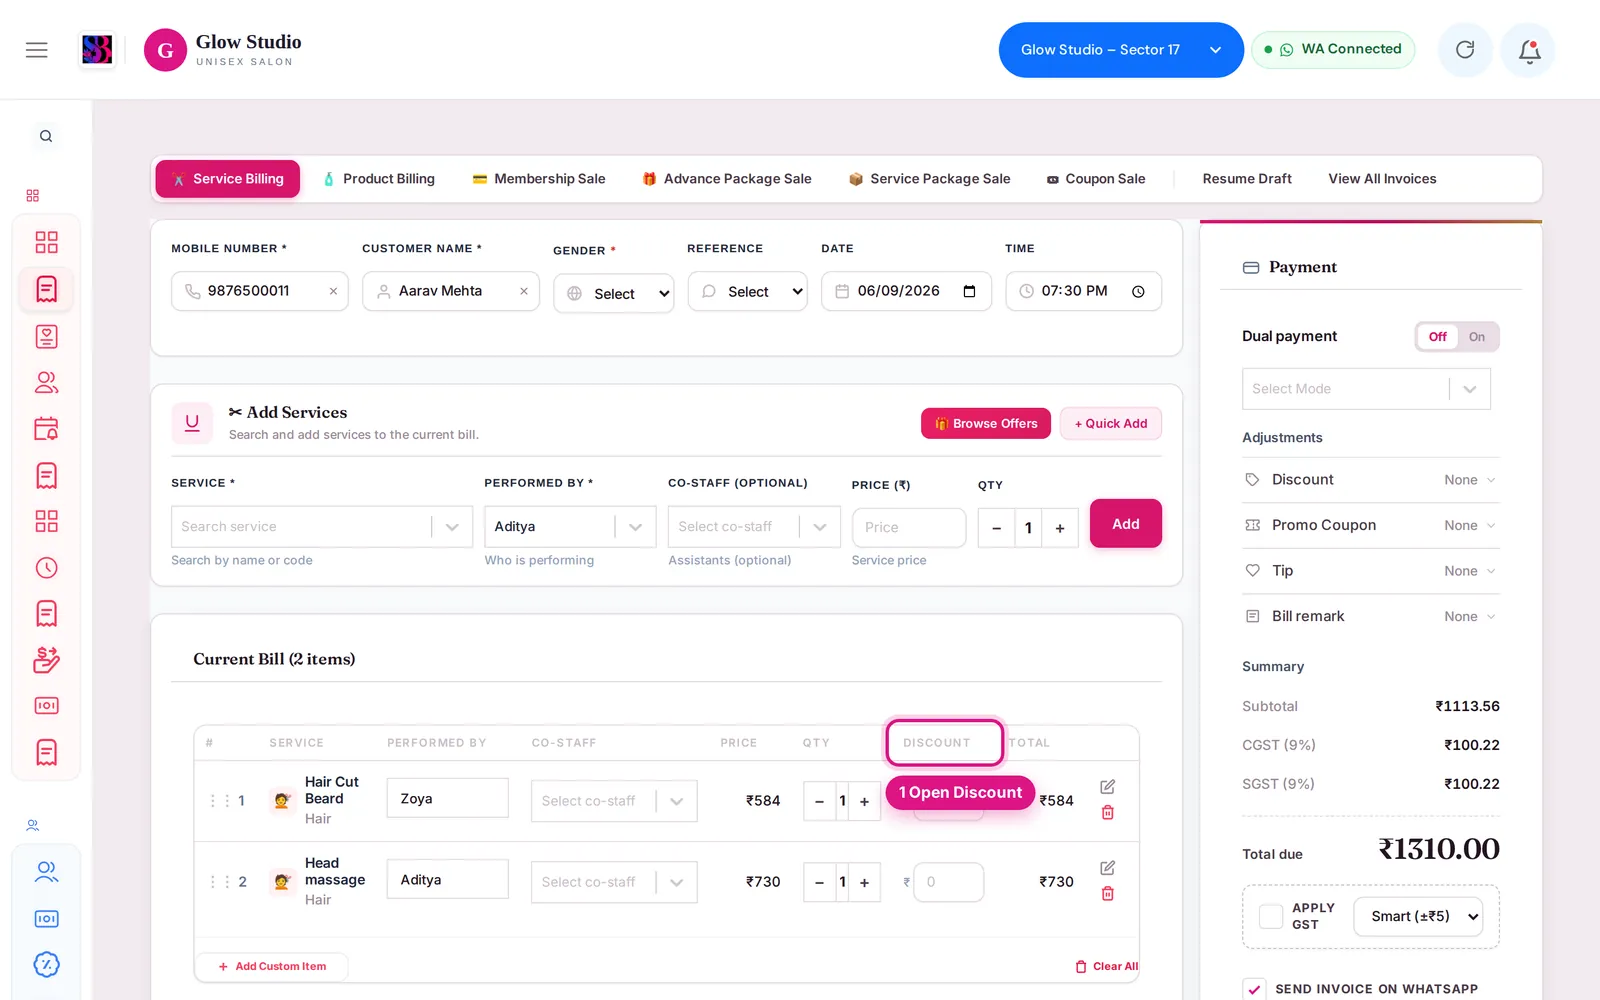Click the sidebar clock icon
This screenshot has height=1000, width=1600.
[47, 568]
